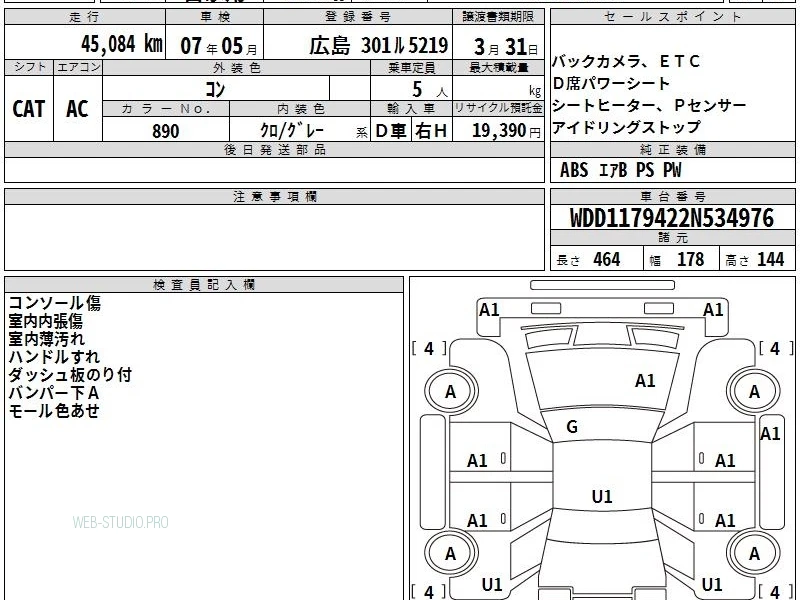Image resolution: width=800 pixels, height=600 pixels.
Task: Select the inspection date 07年05月
Action: coord(219,45)
